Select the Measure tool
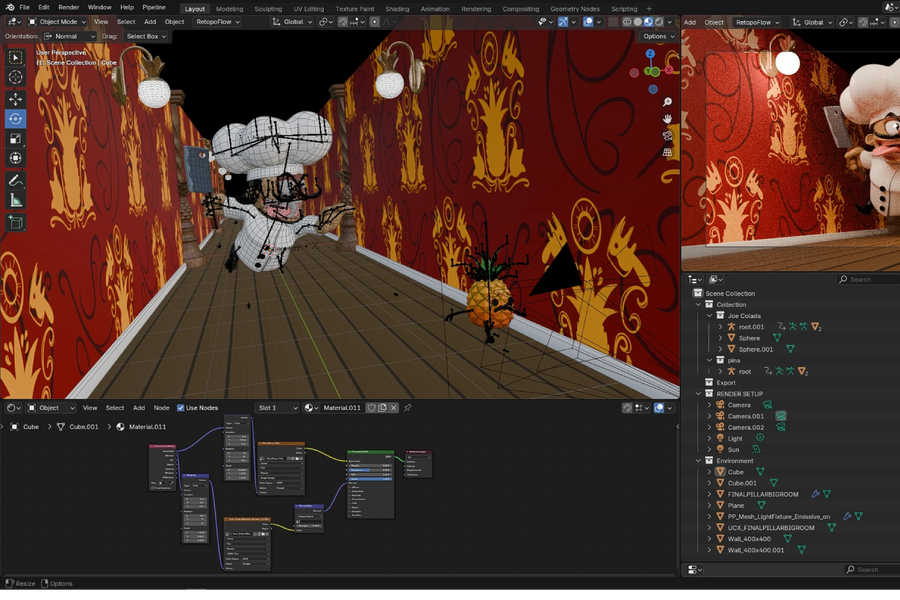Viewport: 900px width, 600px height. [15, 200]
